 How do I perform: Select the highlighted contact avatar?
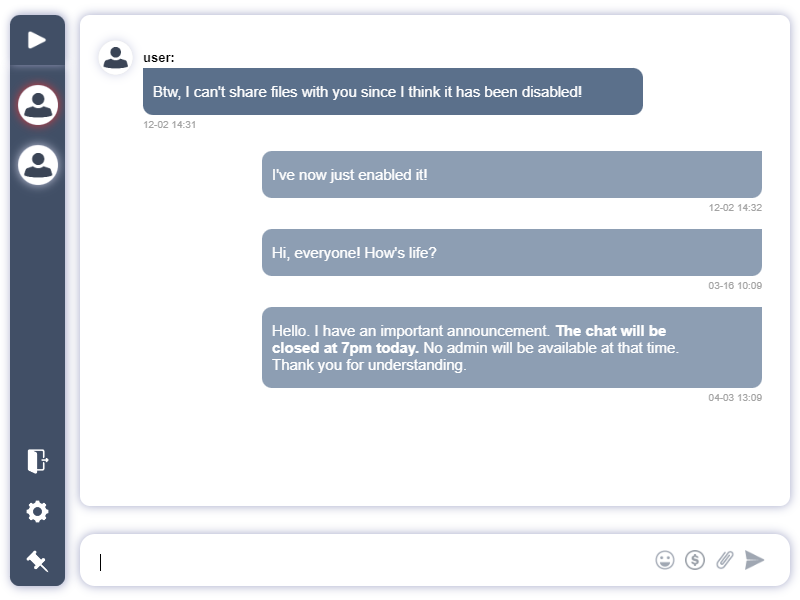(37, 105)
